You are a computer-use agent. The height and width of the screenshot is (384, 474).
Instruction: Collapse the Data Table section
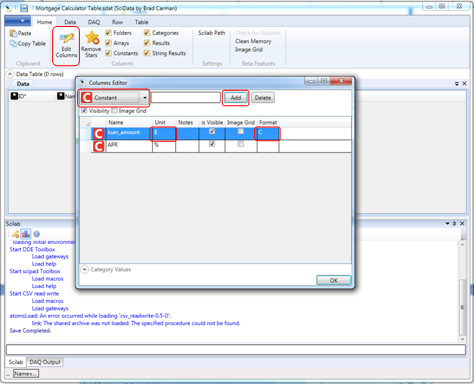pos(10,74)
